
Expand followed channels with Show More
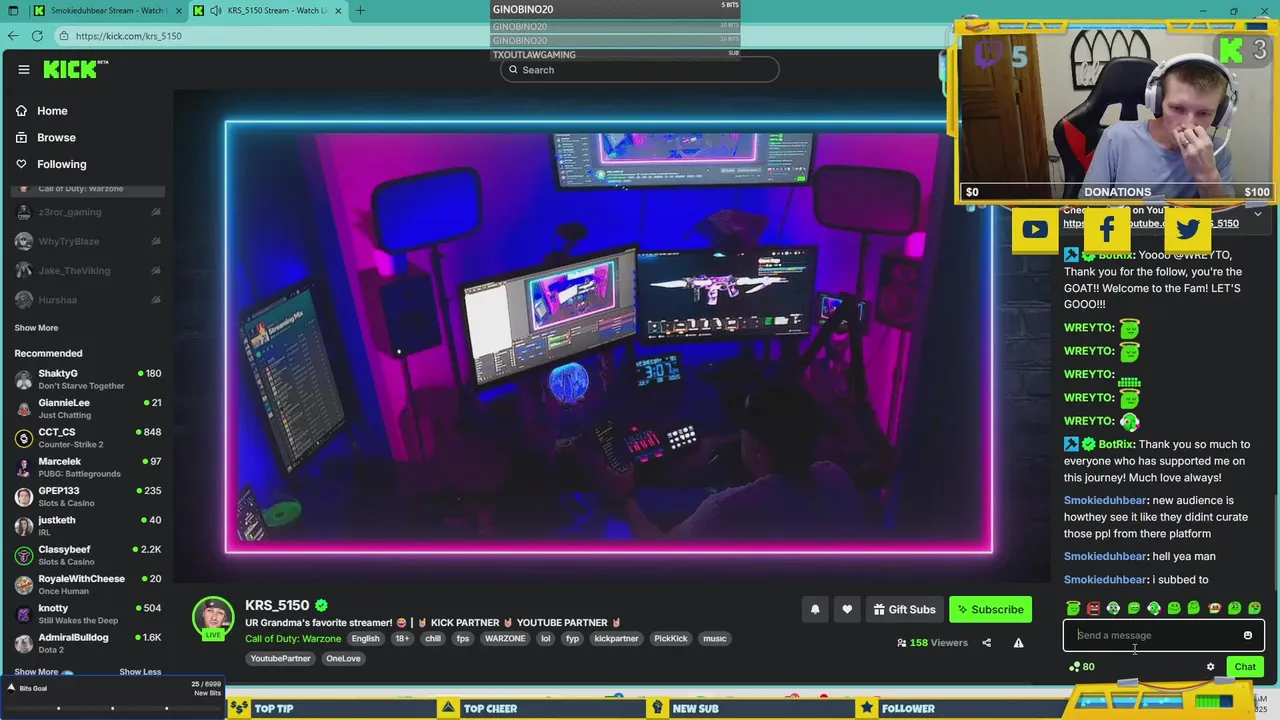click(36, 328)
